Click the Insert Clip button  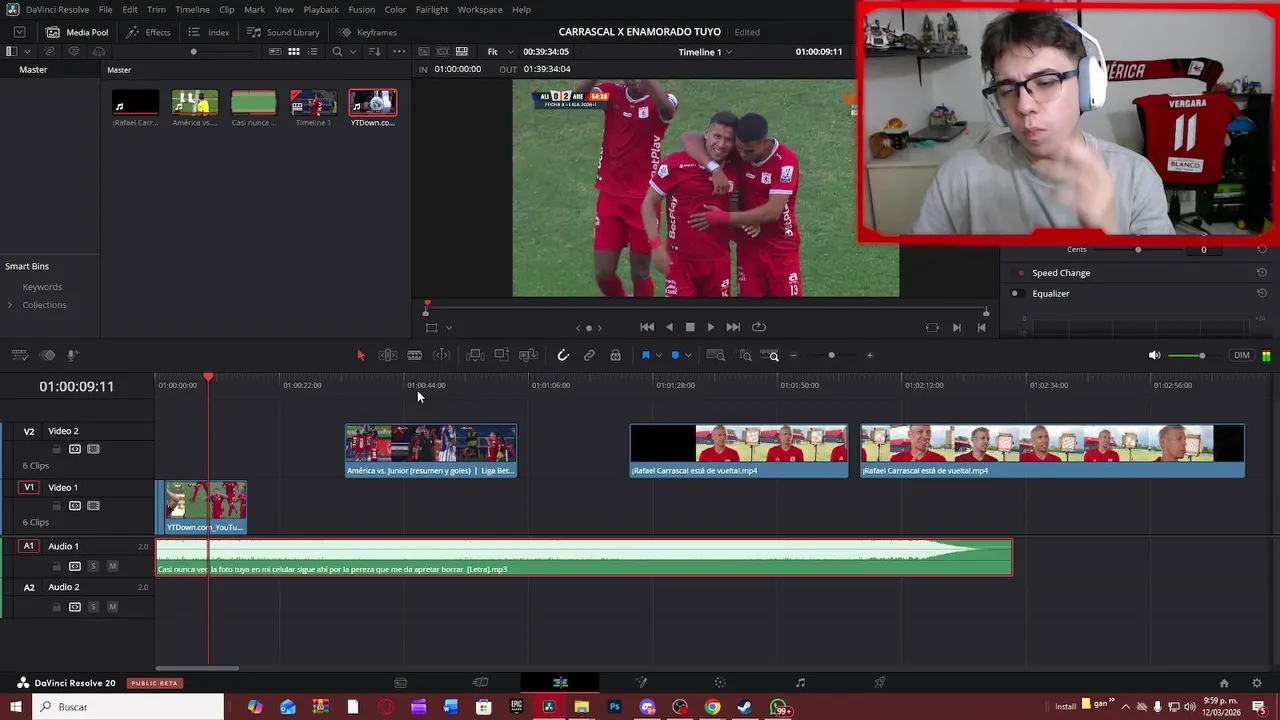pos(475,355)
